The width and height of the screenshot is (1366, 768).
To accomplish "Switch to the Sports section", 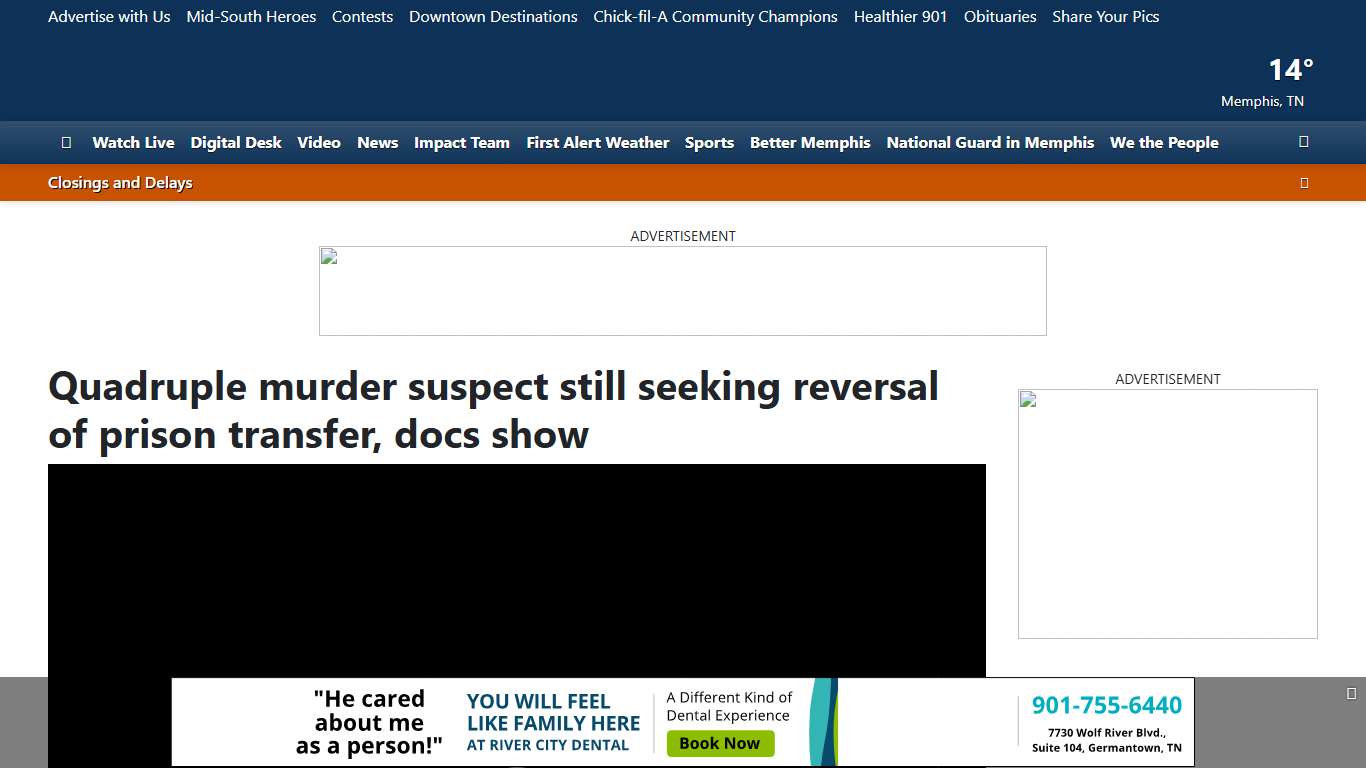I will pos(709,142).
